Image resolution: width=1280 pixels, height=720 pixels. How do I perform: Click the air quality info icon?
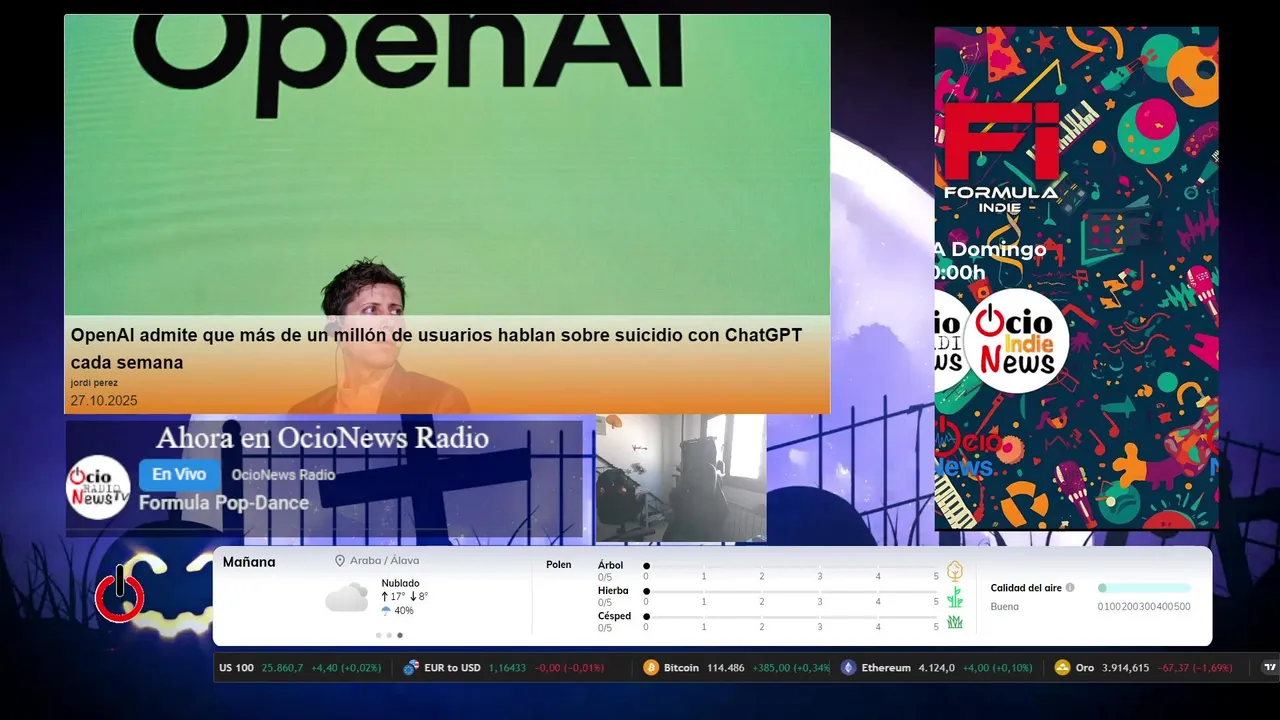1070,588
